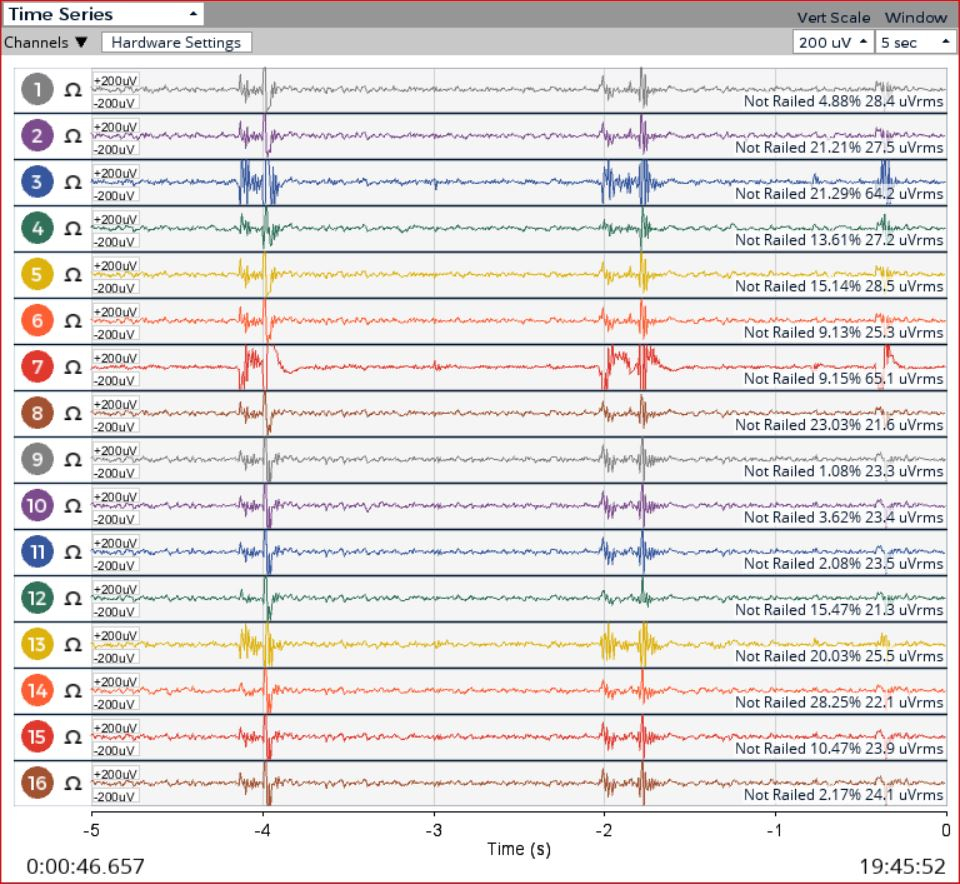Open the Vert Scale dropdown showing 200 uV

(x=832, y=42)
